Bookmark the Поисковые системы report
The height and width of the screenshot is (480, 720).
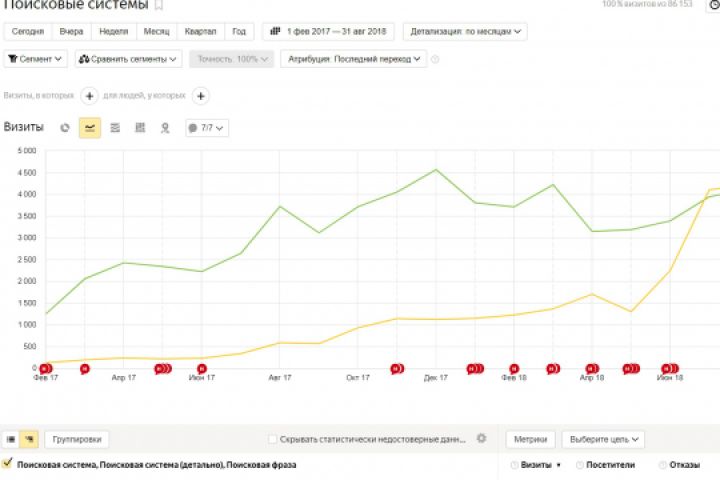point(158,5)
